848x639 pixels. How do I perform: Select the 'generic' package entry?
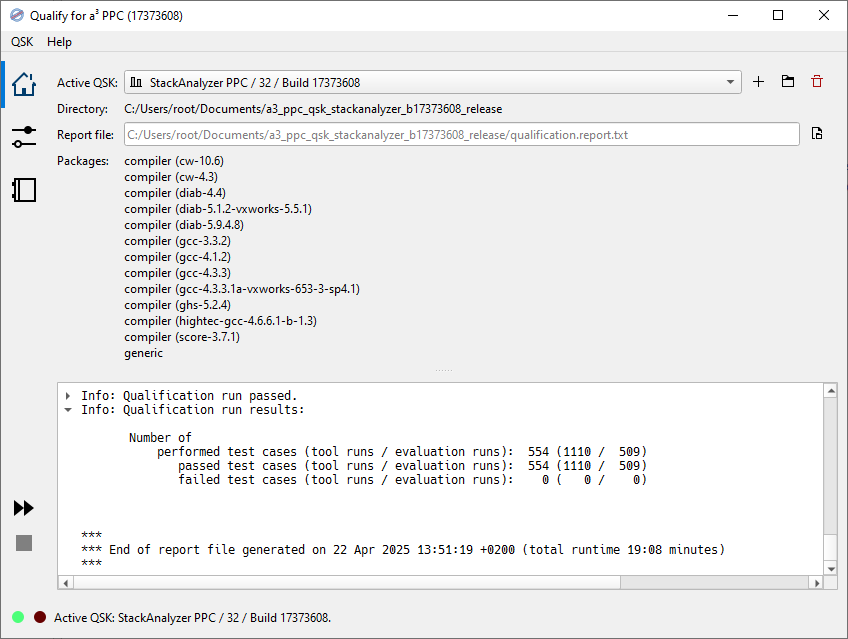143,353
